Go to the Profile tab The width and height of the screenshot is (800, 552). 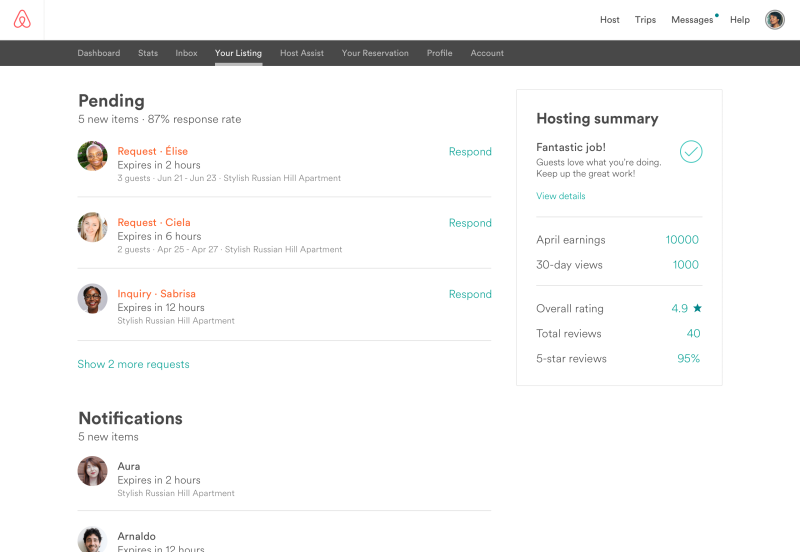click(439, 53)
